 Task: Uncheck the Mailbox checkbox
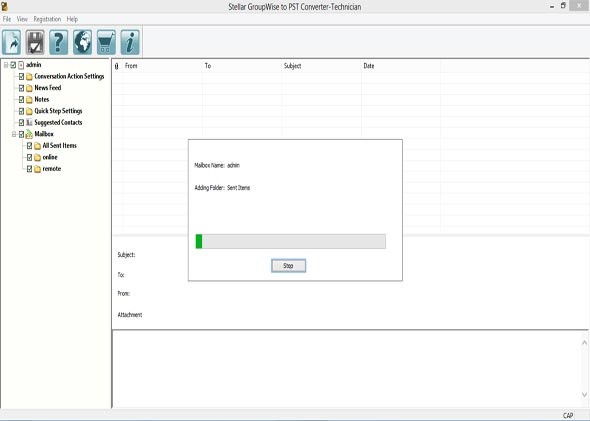21,134
